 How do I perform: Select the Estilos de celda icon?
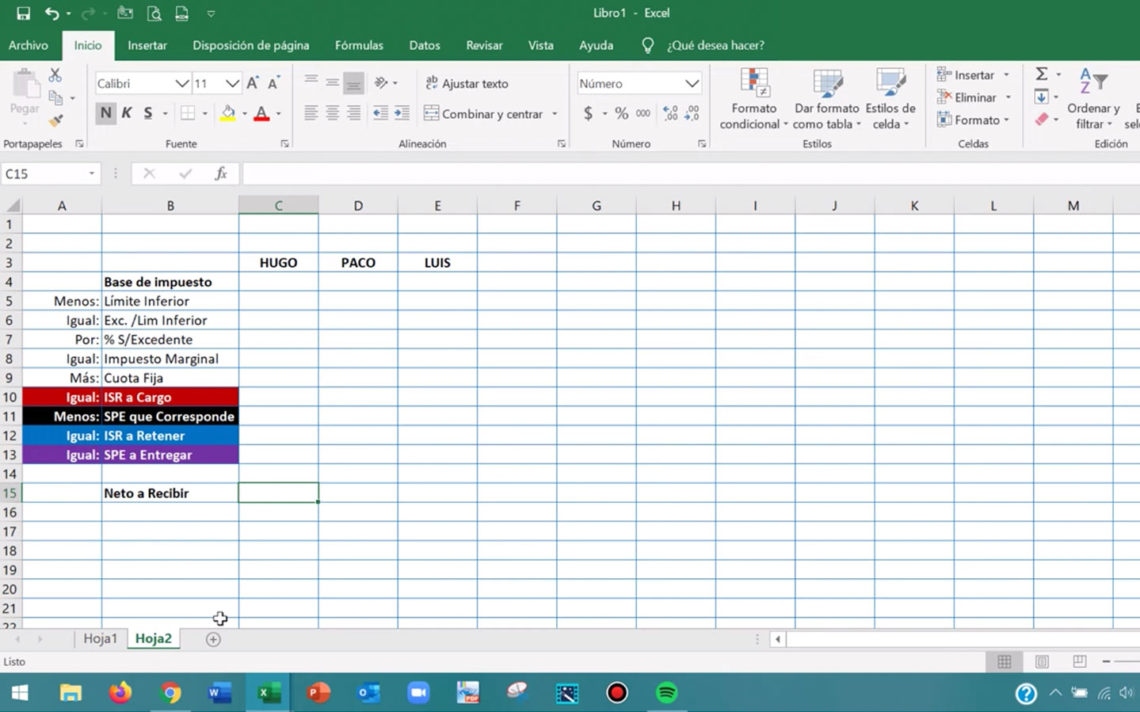click(889, 97)
